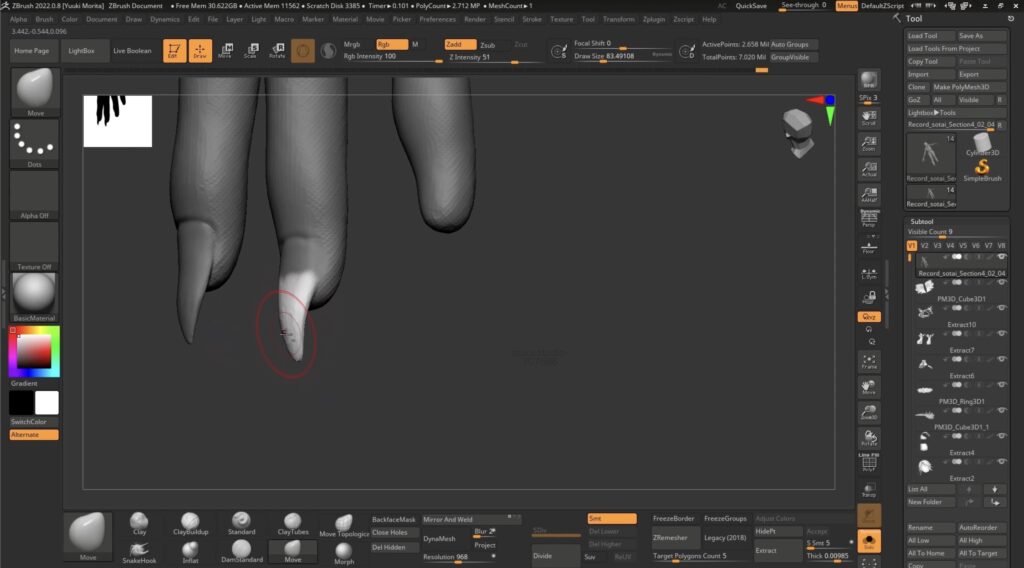This screenshot has height=568, width=1024.
Task: Open the Dots stroke type picker
Action: pos(34,144)
